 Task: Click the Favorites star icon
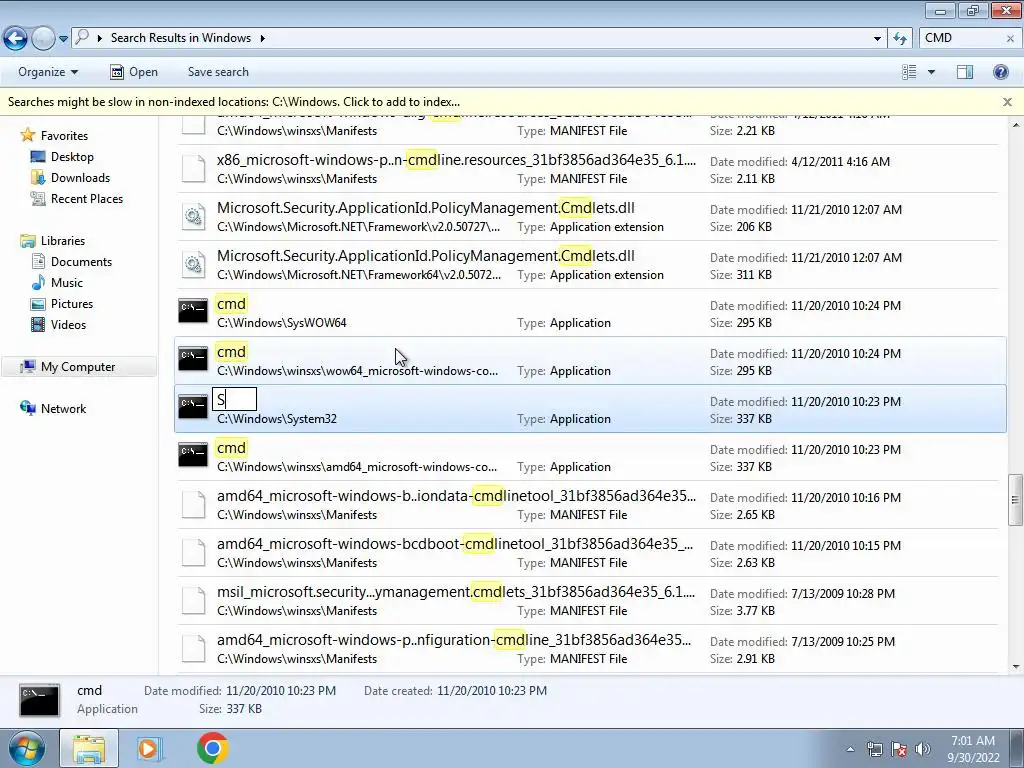point(27,135)
